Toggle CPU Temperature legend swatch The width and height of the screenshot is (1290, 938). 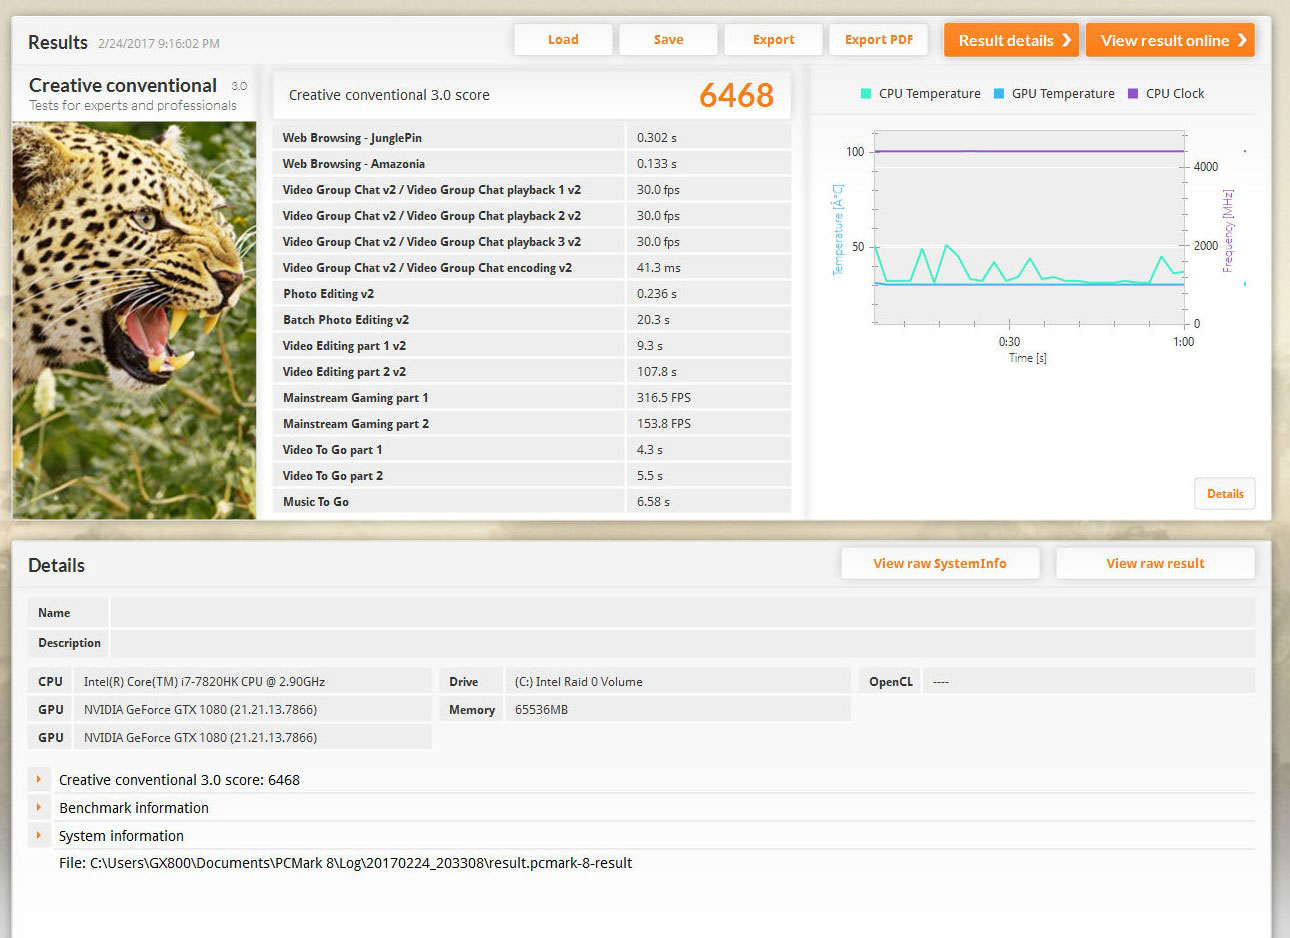pyautogui.click(x=866, y=94)
